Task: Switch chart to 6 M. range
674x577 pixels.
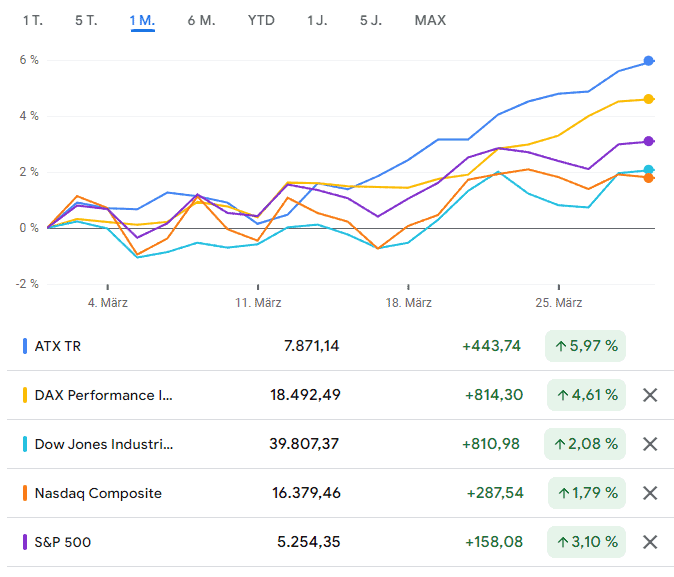Action: pyautogui.click(x=201, y=20)
